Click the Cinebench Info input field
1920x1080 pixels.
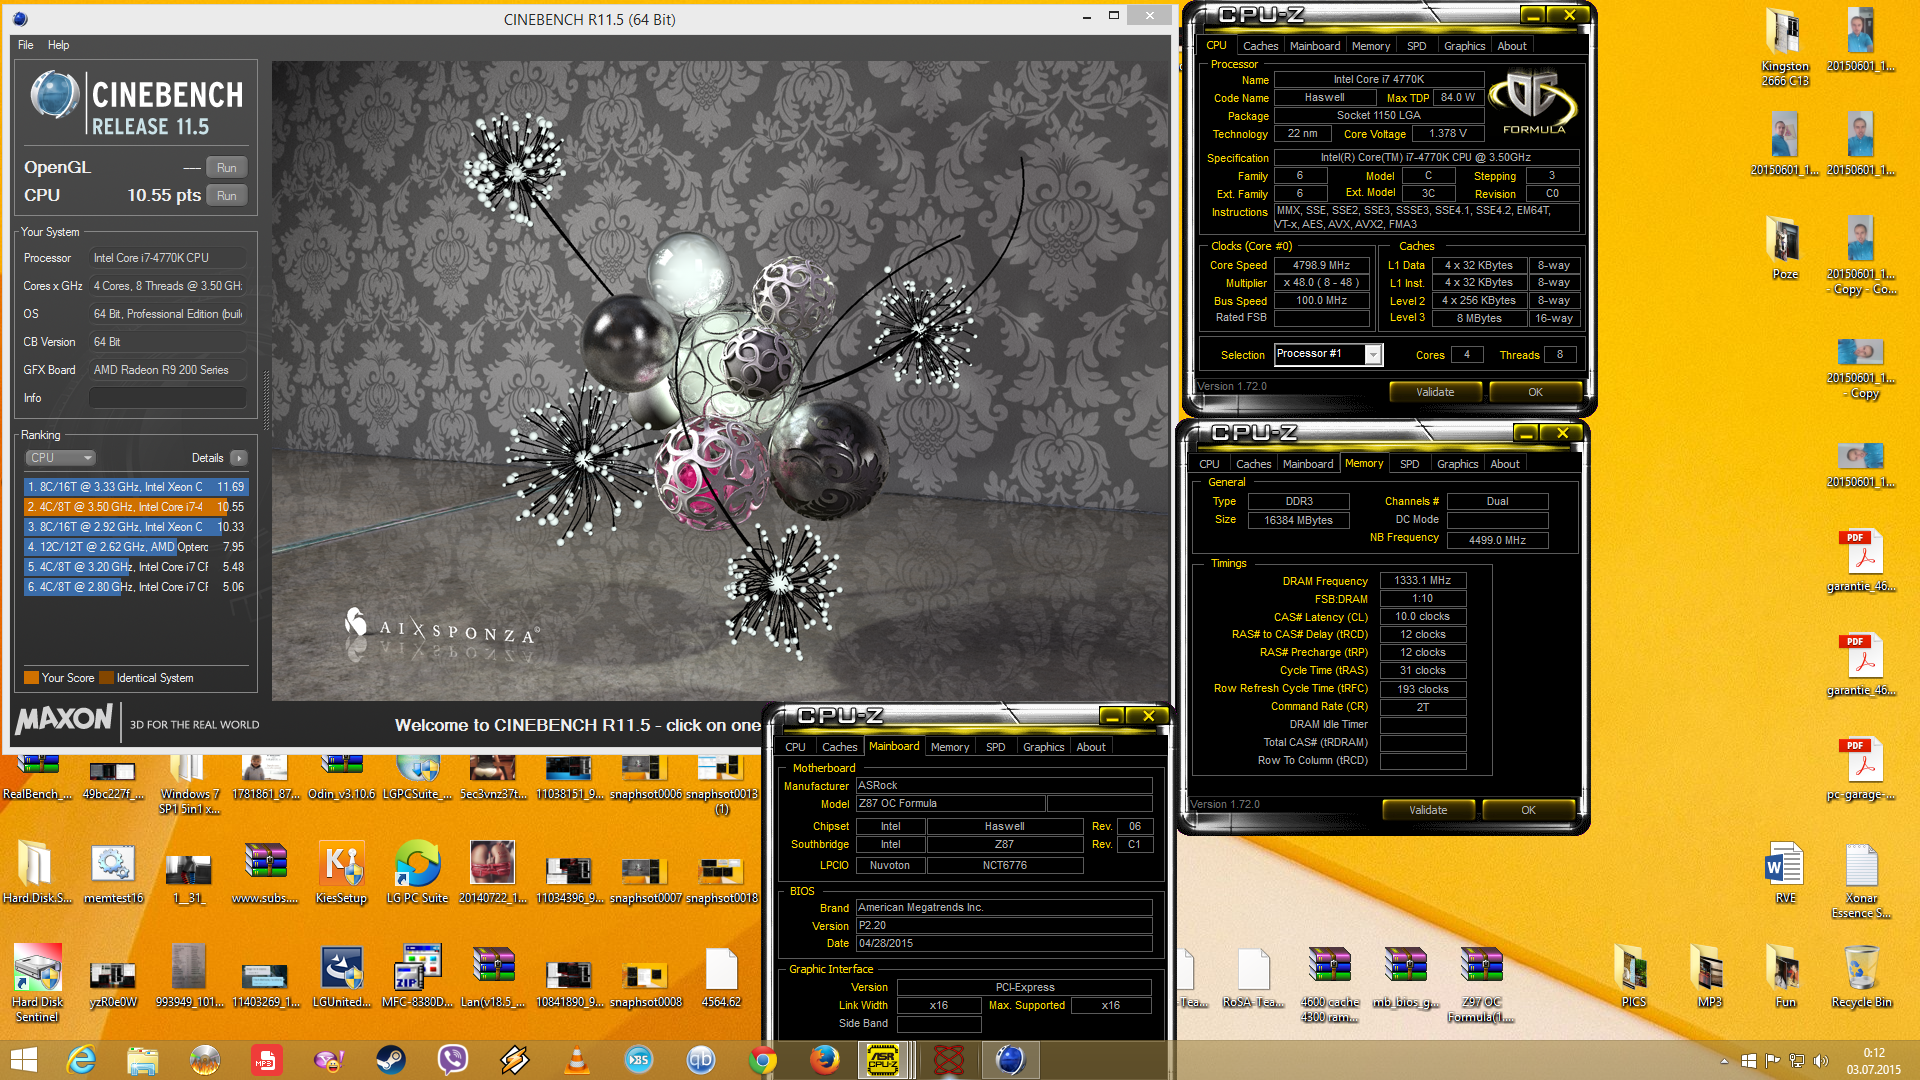[x=168, y=398]
